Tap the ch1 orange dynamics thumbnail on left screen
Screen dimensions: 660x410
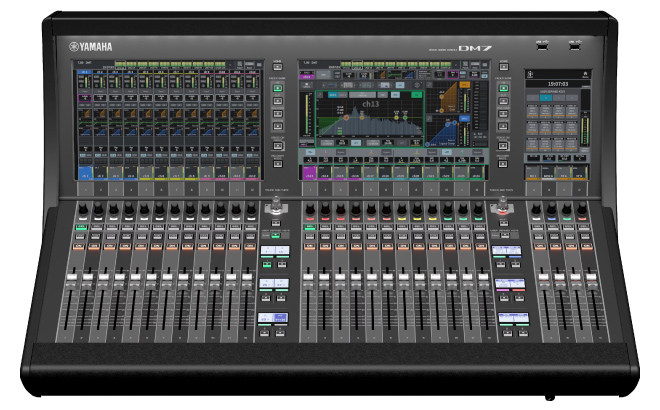[85, 114]
